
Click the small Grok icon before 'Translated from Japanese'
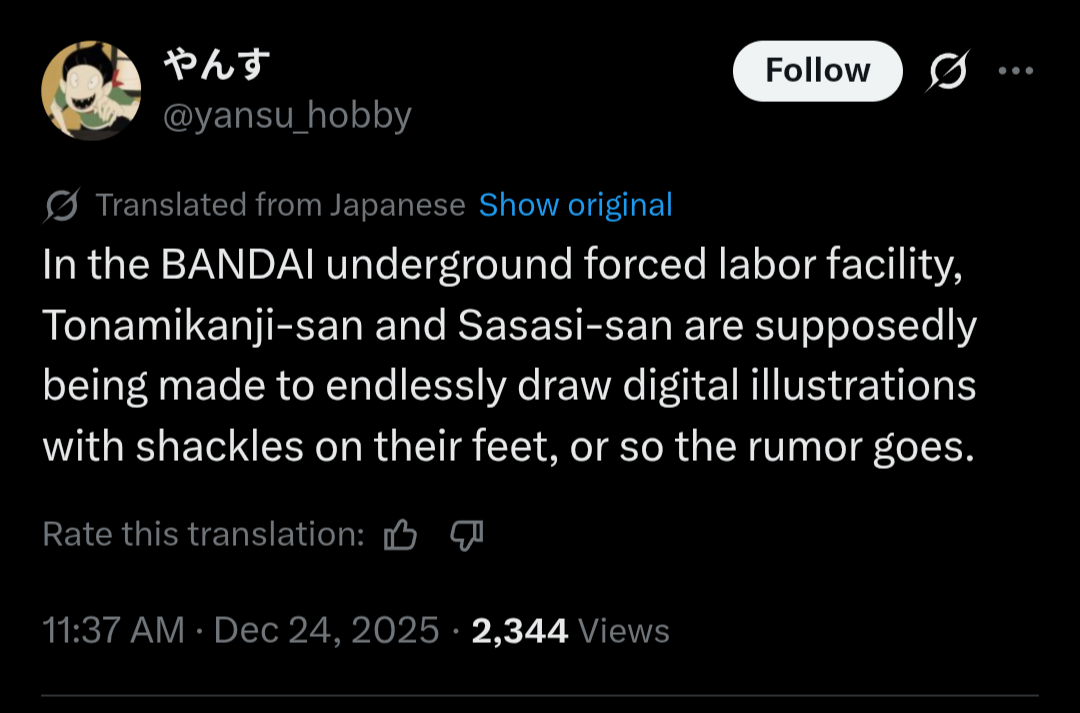pos(63,206)
